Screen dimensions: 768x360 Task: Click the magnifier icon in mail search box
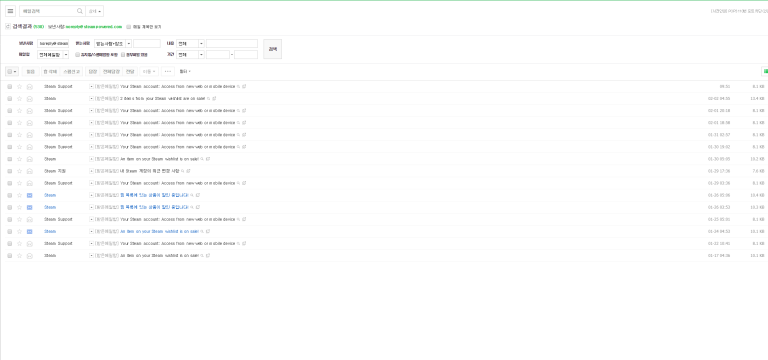pos(80,11)
